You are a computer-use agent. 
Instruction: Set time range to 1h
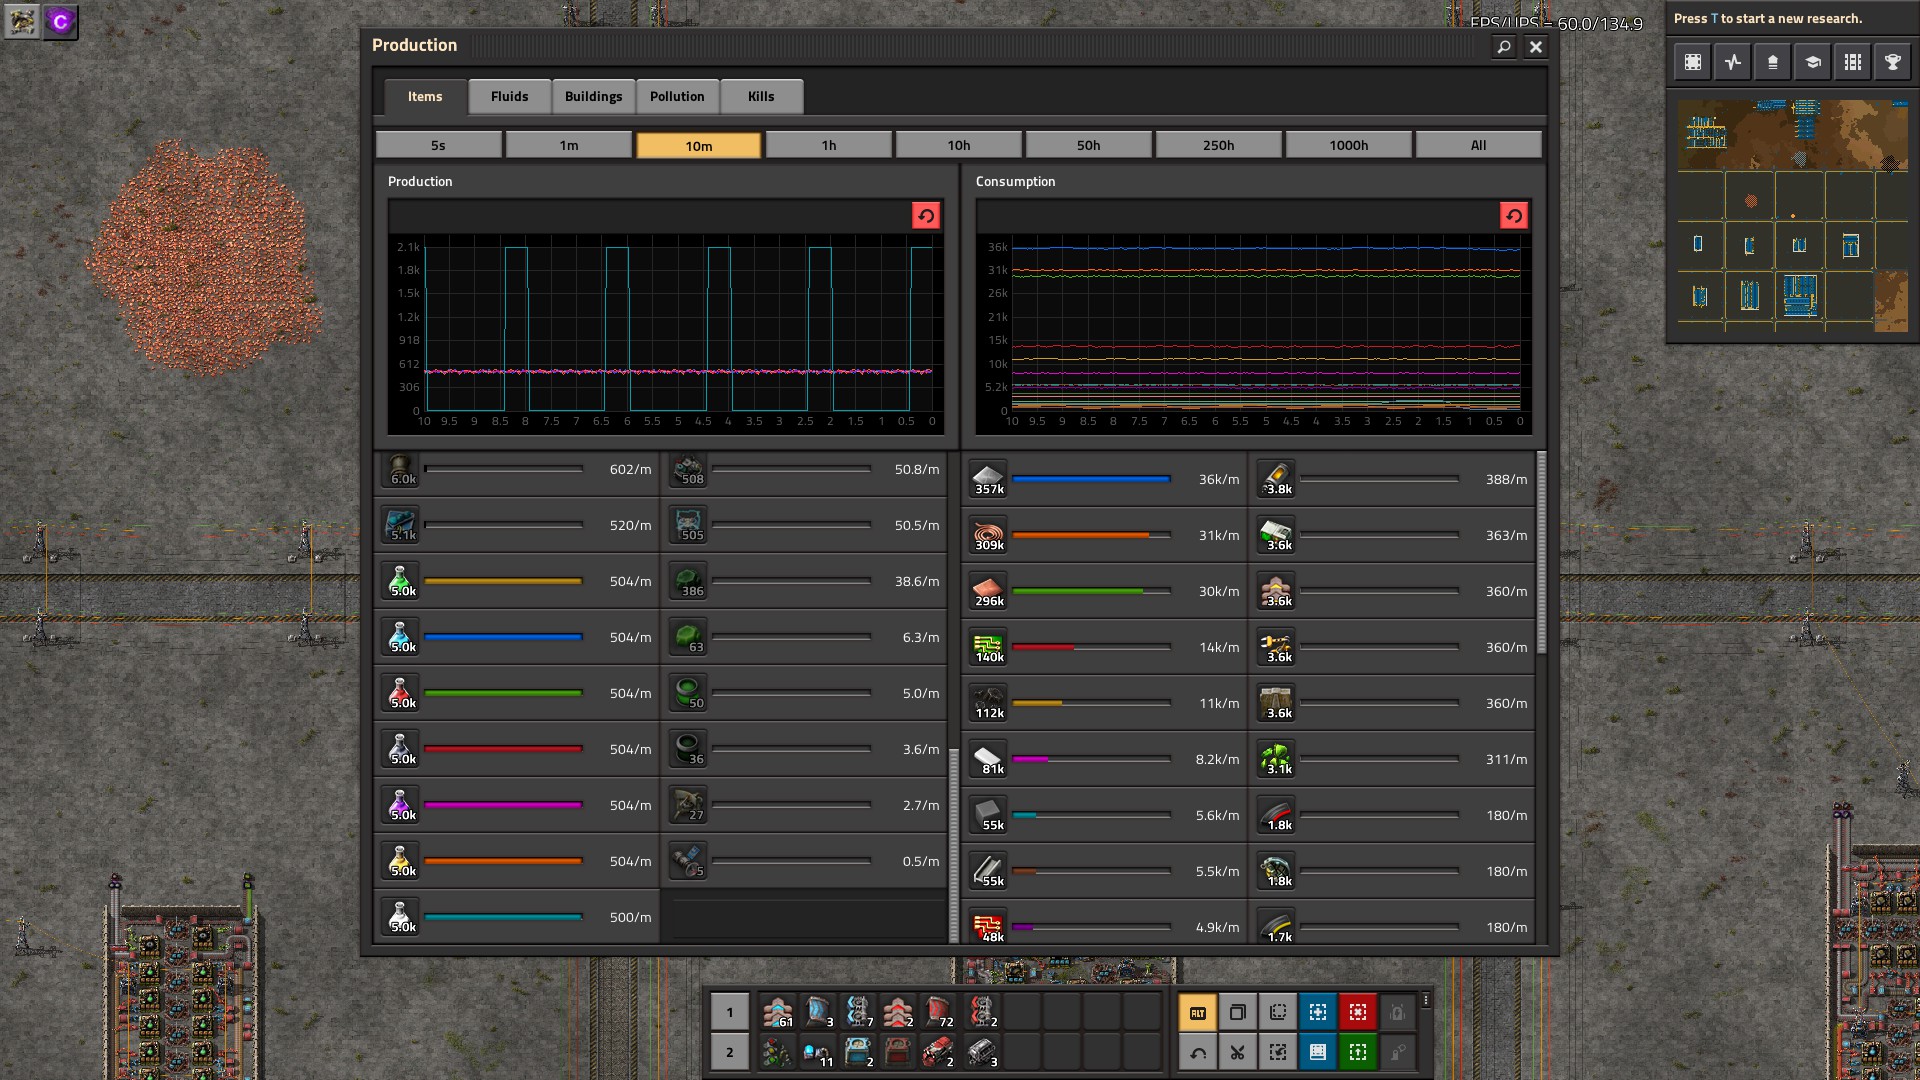point(829,145)
